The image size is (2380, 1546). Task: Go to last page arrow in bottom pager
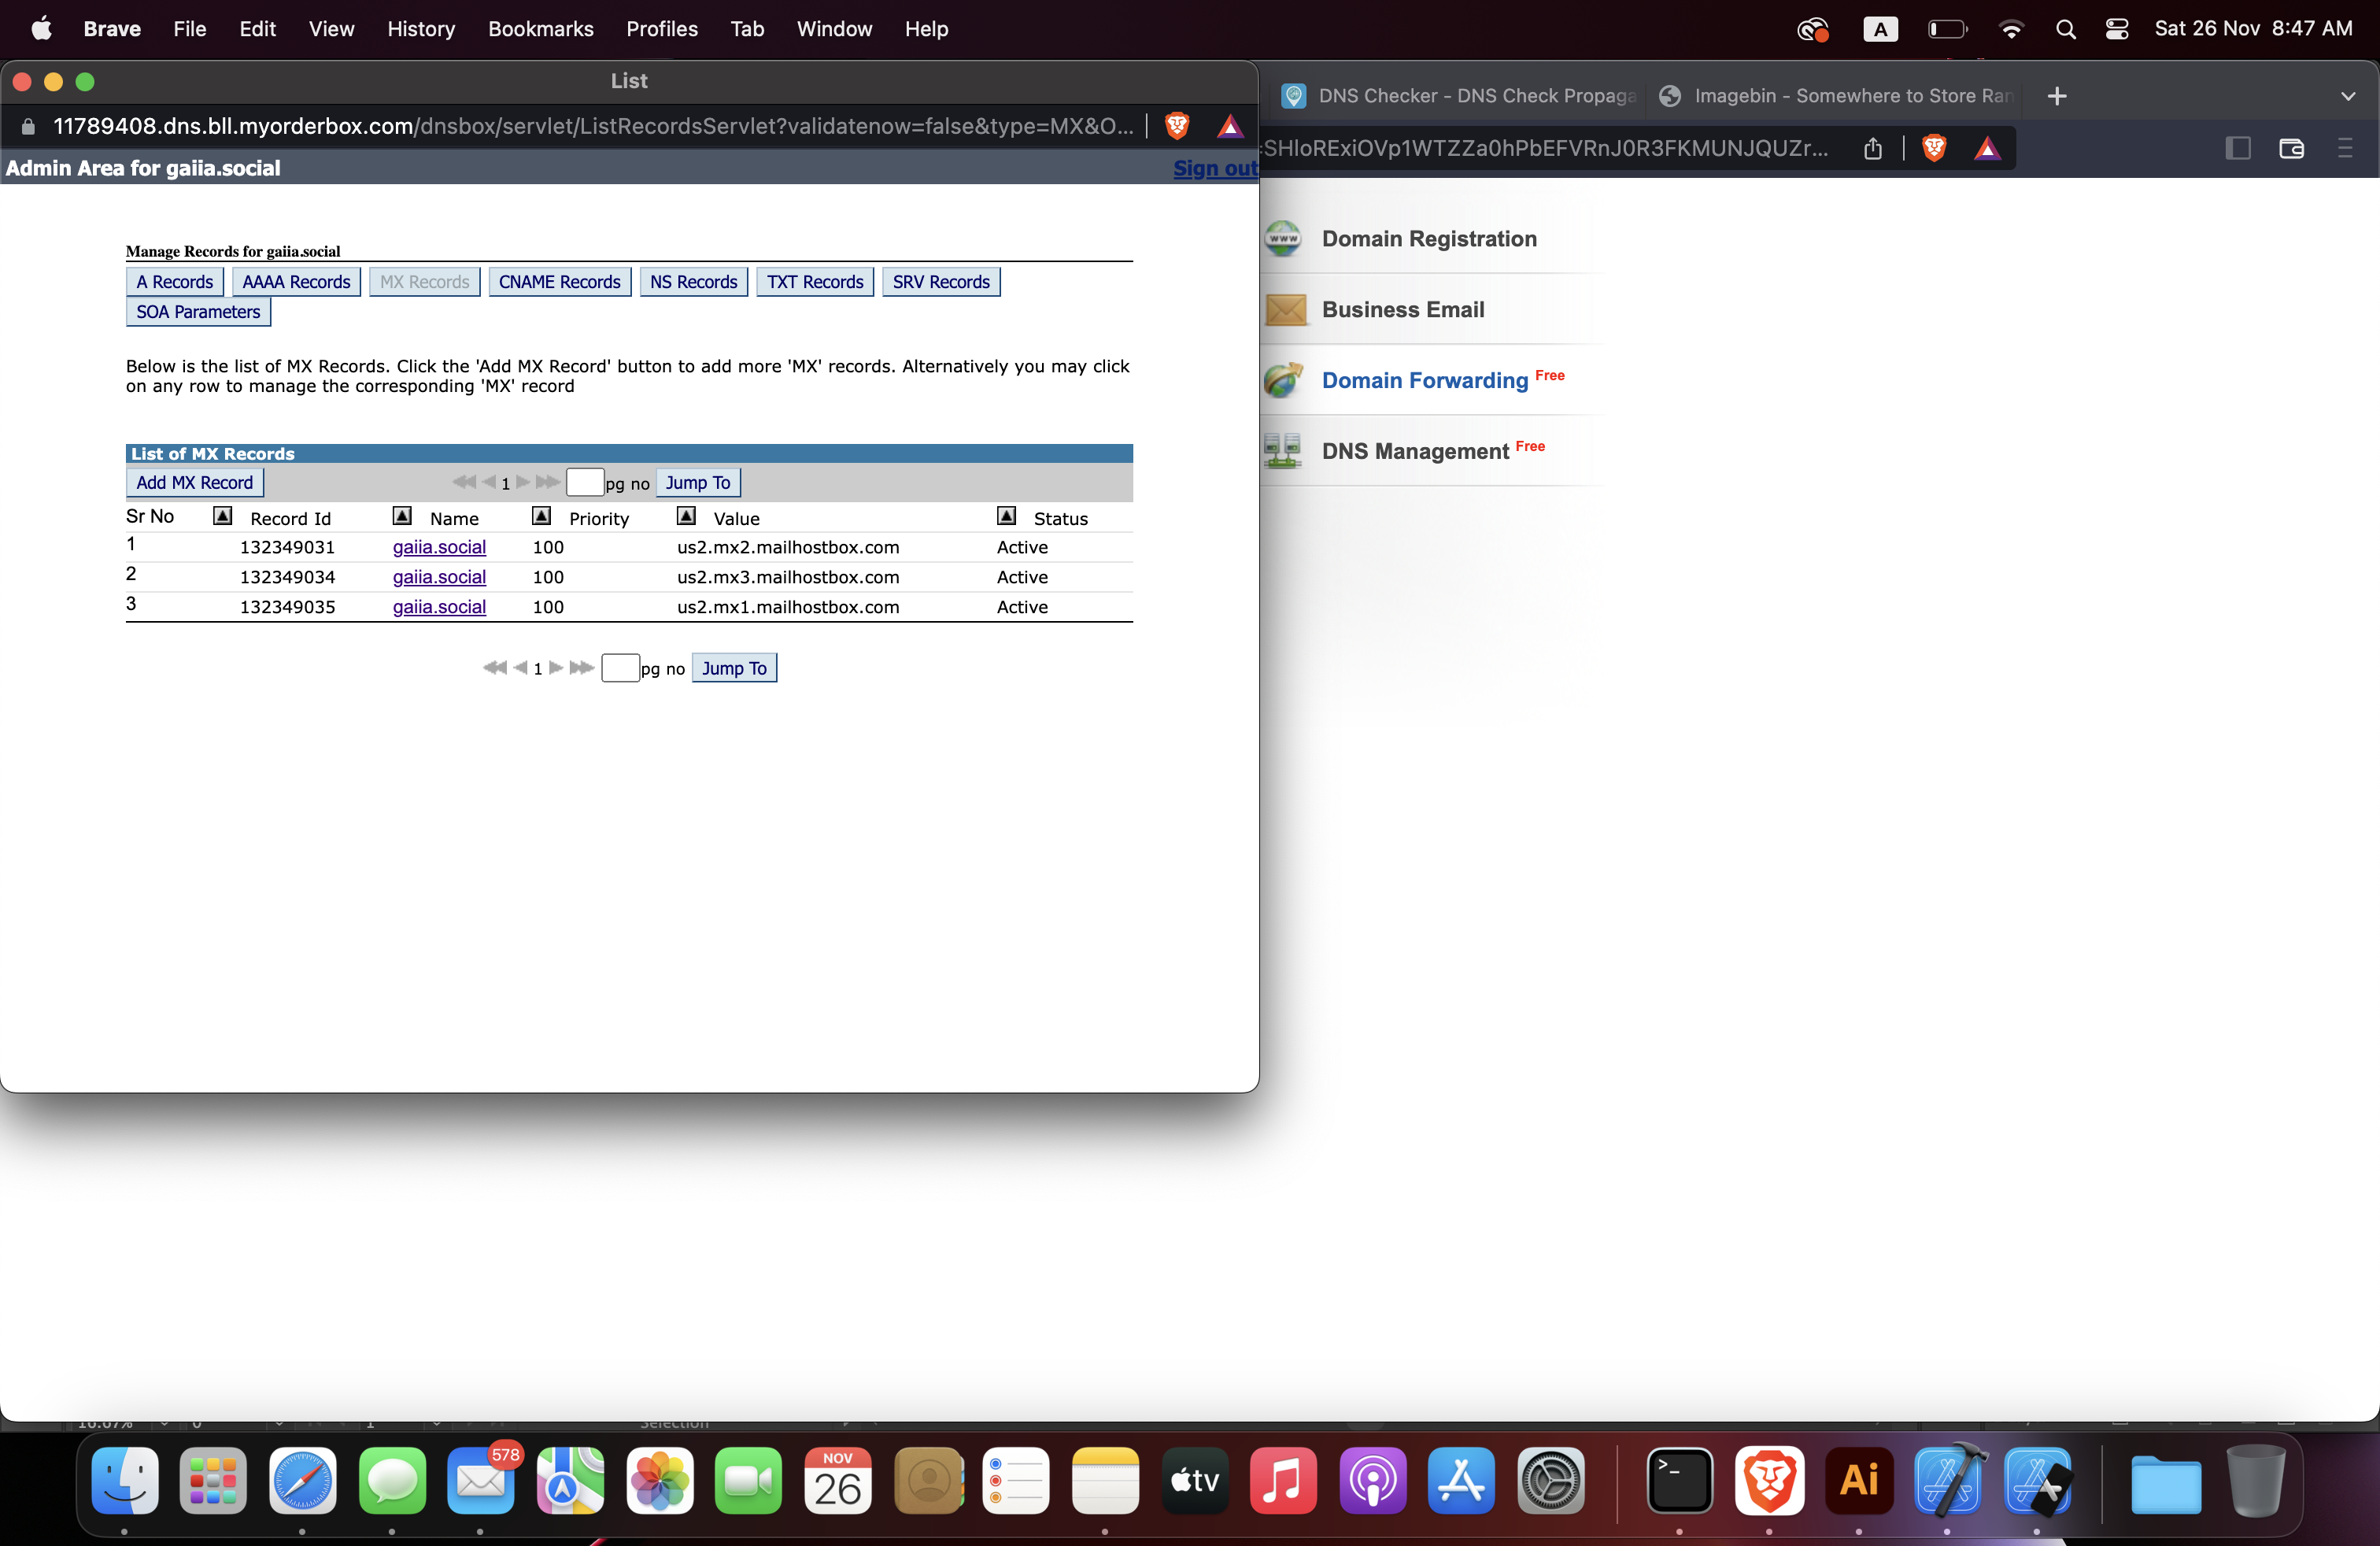tap(582, 668)
